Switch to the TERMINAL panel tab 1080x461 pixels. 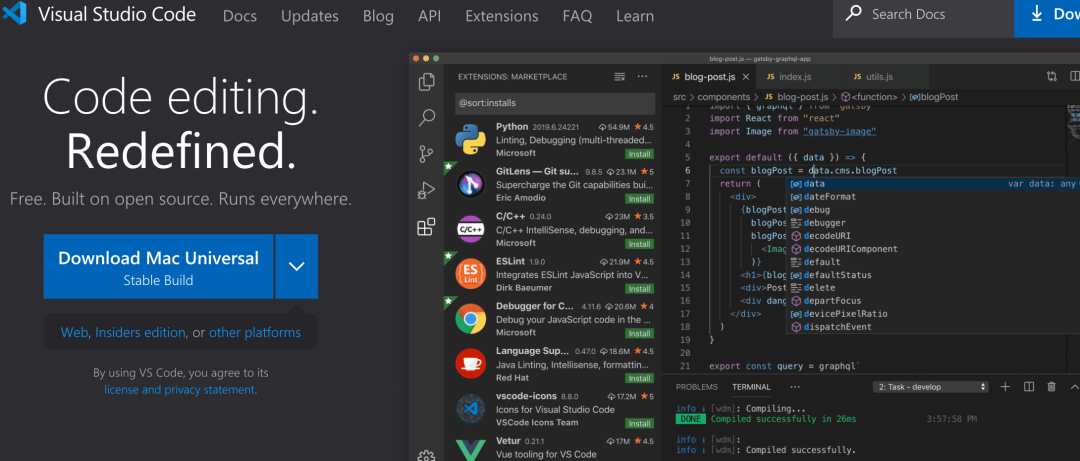751,387
